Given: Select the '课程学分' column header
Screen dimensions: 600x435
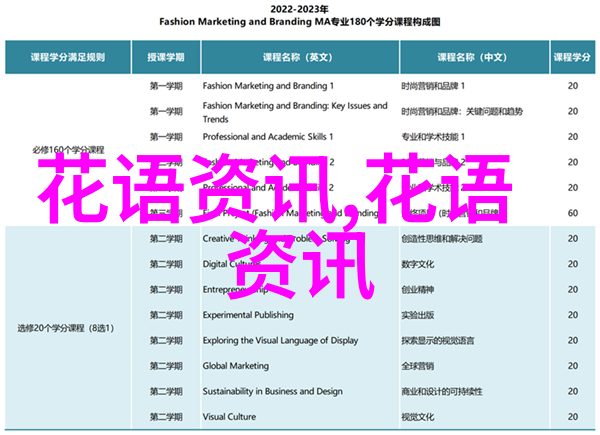Looking at the screenshot, I should pos(572,57).
